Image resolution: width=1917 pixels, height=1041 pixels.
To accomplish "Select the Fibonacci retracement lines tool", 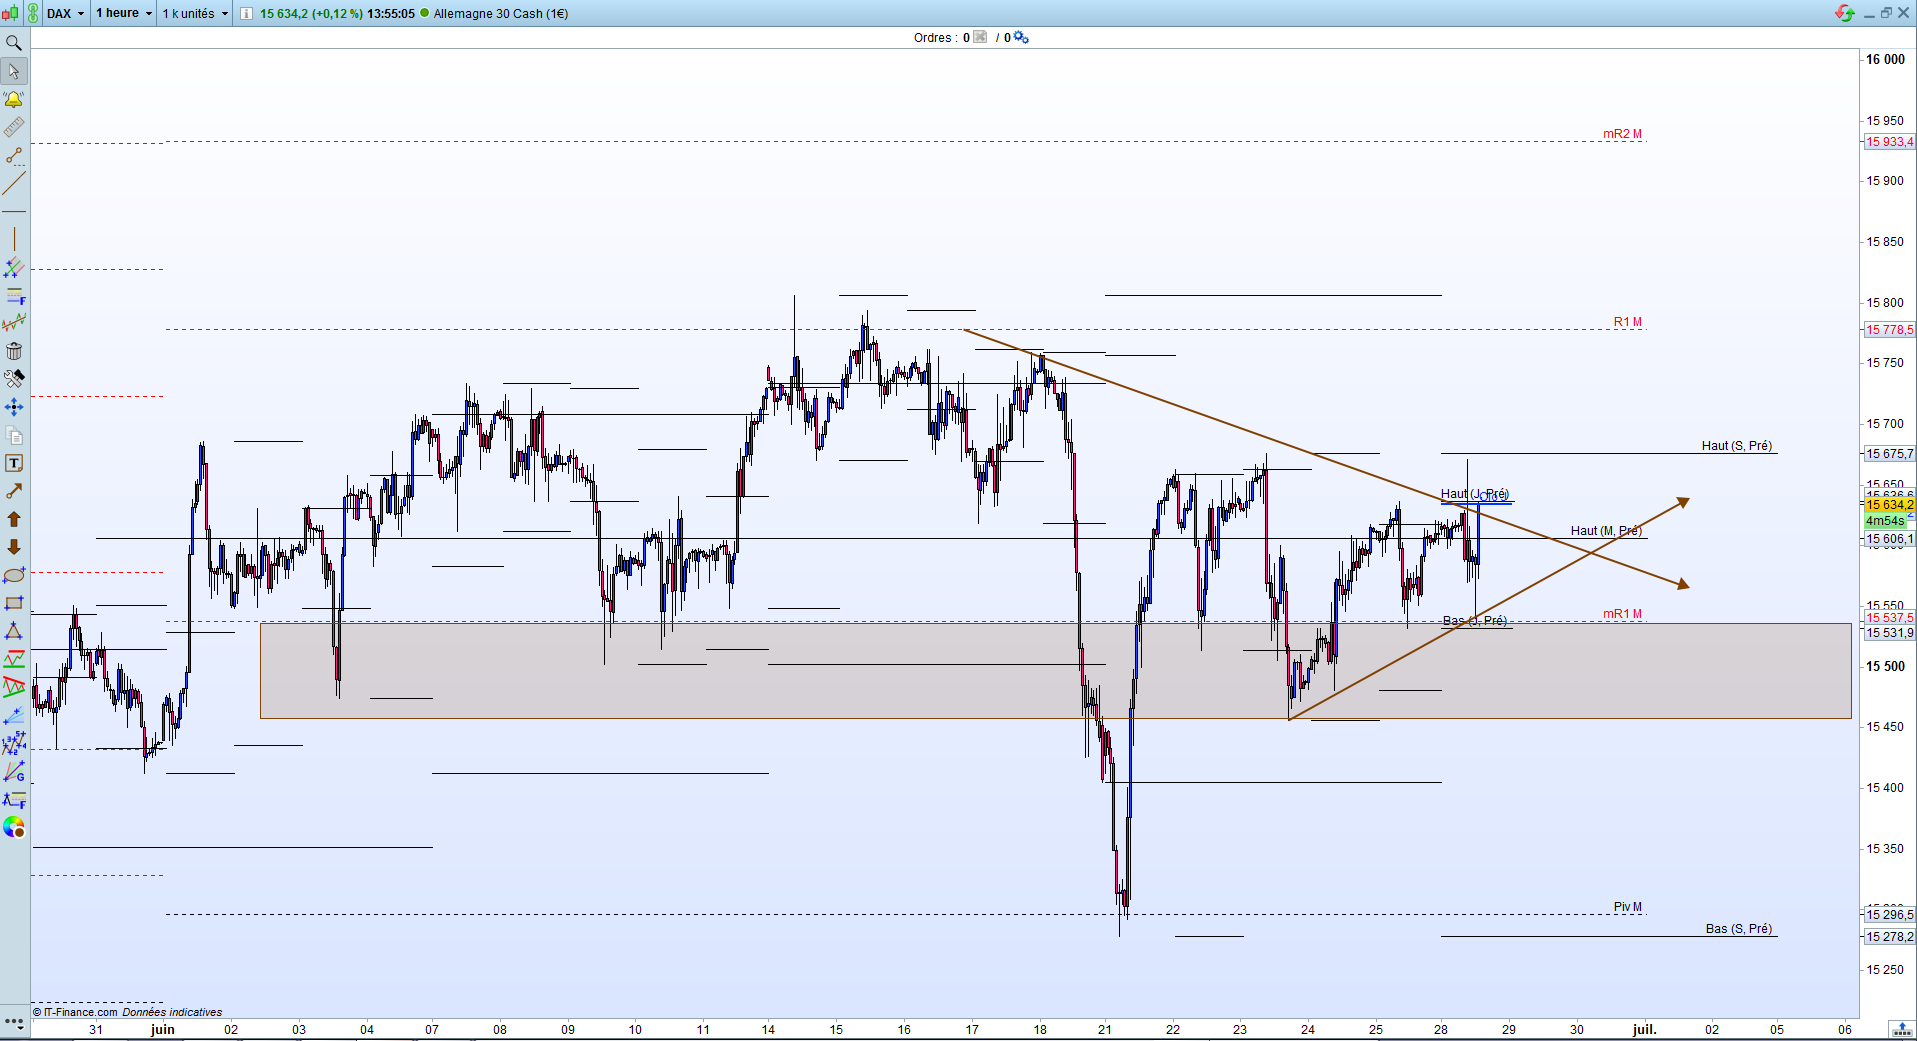I will (x=14, y=295).
